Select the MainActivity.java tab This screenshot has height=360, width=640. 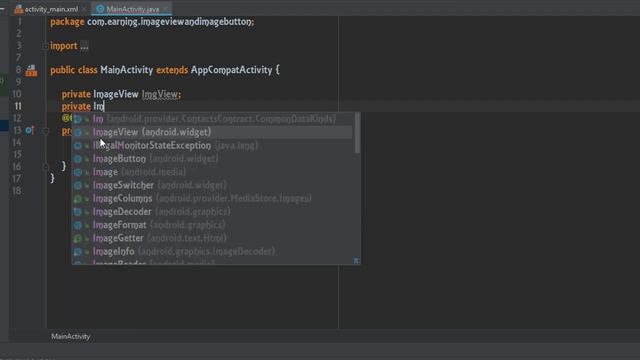pyautogui.click(x=133, y=9)
